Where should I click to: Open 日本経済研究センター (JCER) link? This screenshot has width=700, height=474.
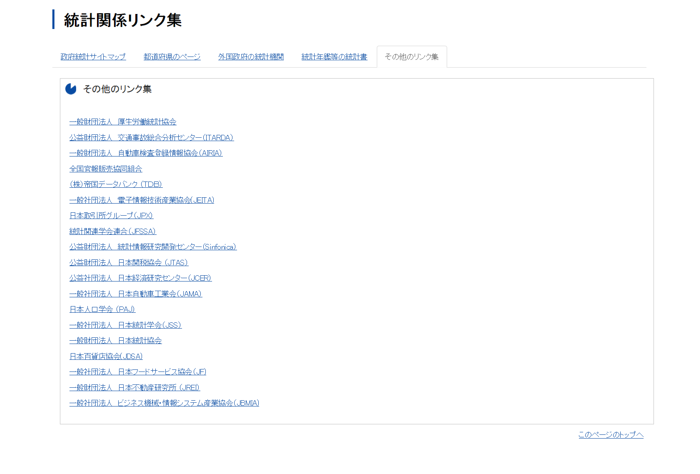pyautogui.click(x=140, y=278)
